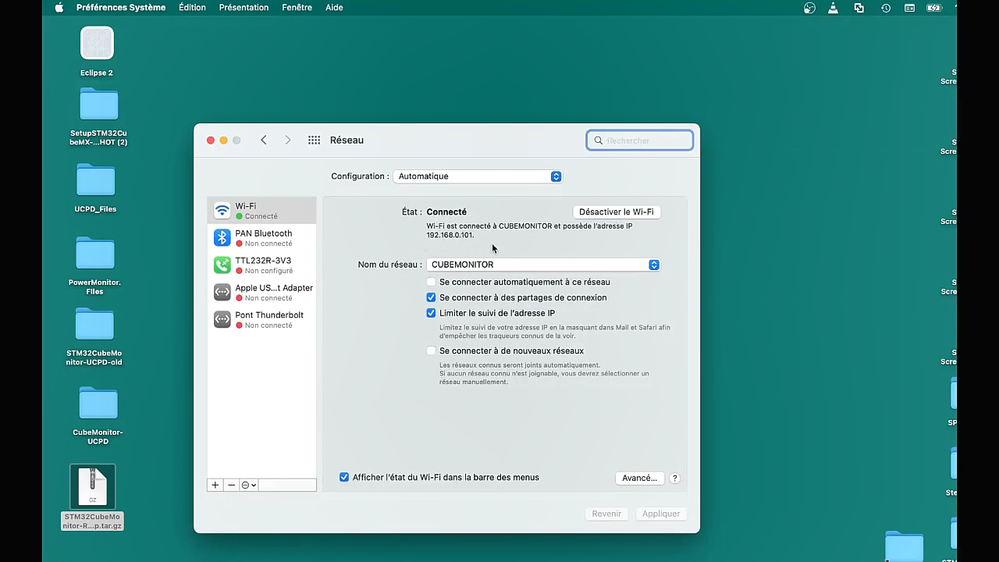Viewport: 999px width, 562px height.
Task: Open the Aide menu
Action: click(x=334, y=8)
